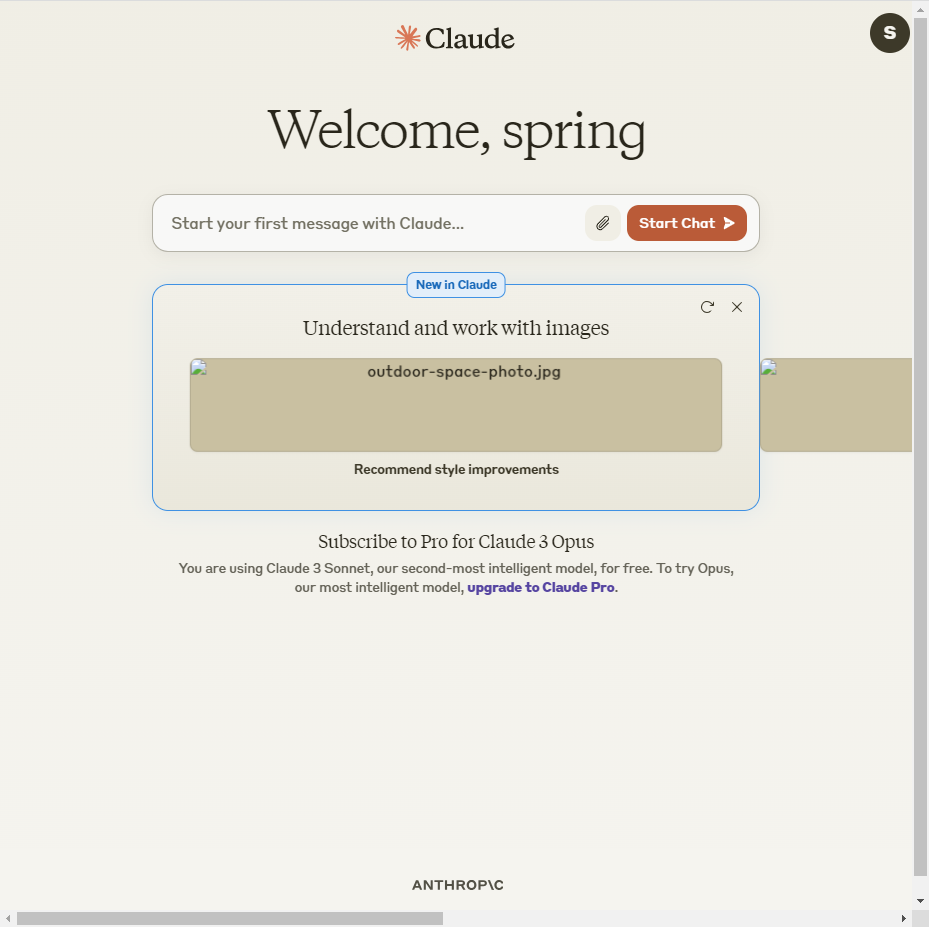Viewport: 929px width, 927px height.
Task: Select the partially visible second example image
Action: (x=836, y=405)
